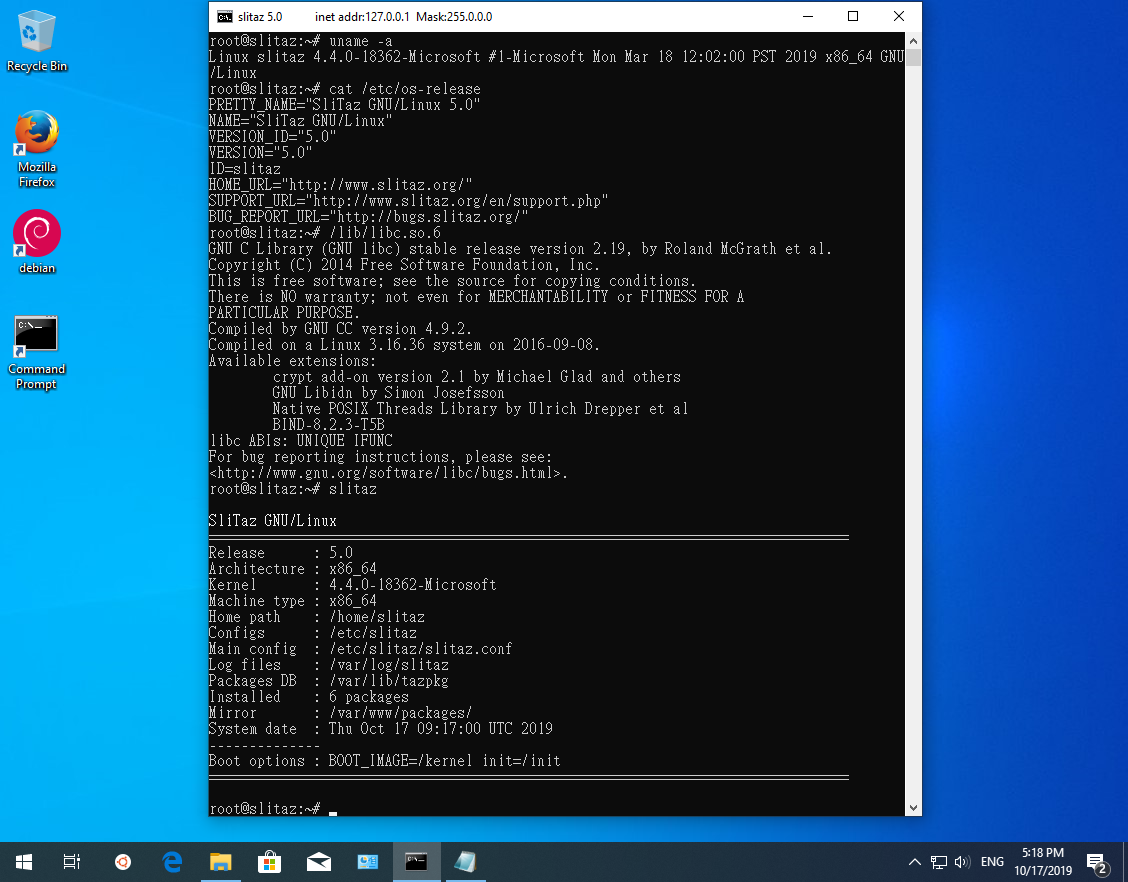
Task: Click the HOME_URL="http://www.slitaz.org/" line
Action: point(340,185)
